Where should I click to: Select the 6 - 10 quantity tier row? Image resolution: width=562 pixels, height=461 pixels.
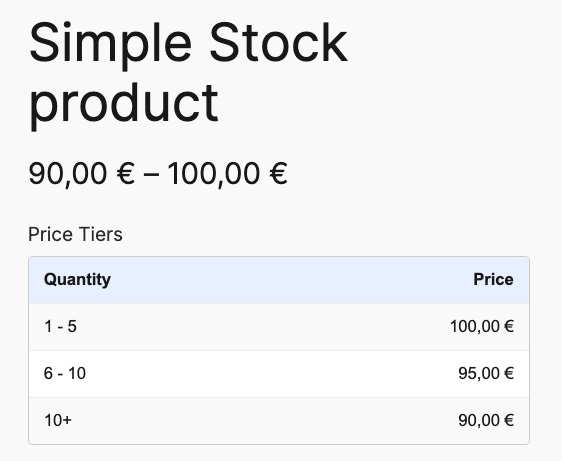(279, 374)
